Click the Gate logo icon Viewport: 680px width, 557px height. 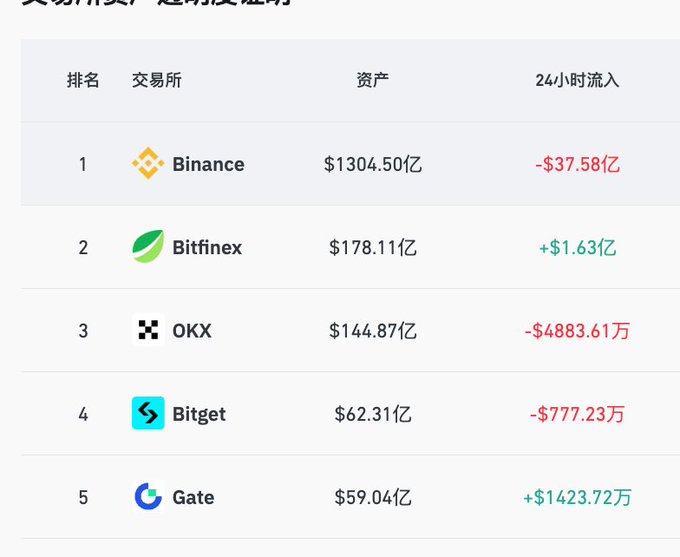coord(148,497)
